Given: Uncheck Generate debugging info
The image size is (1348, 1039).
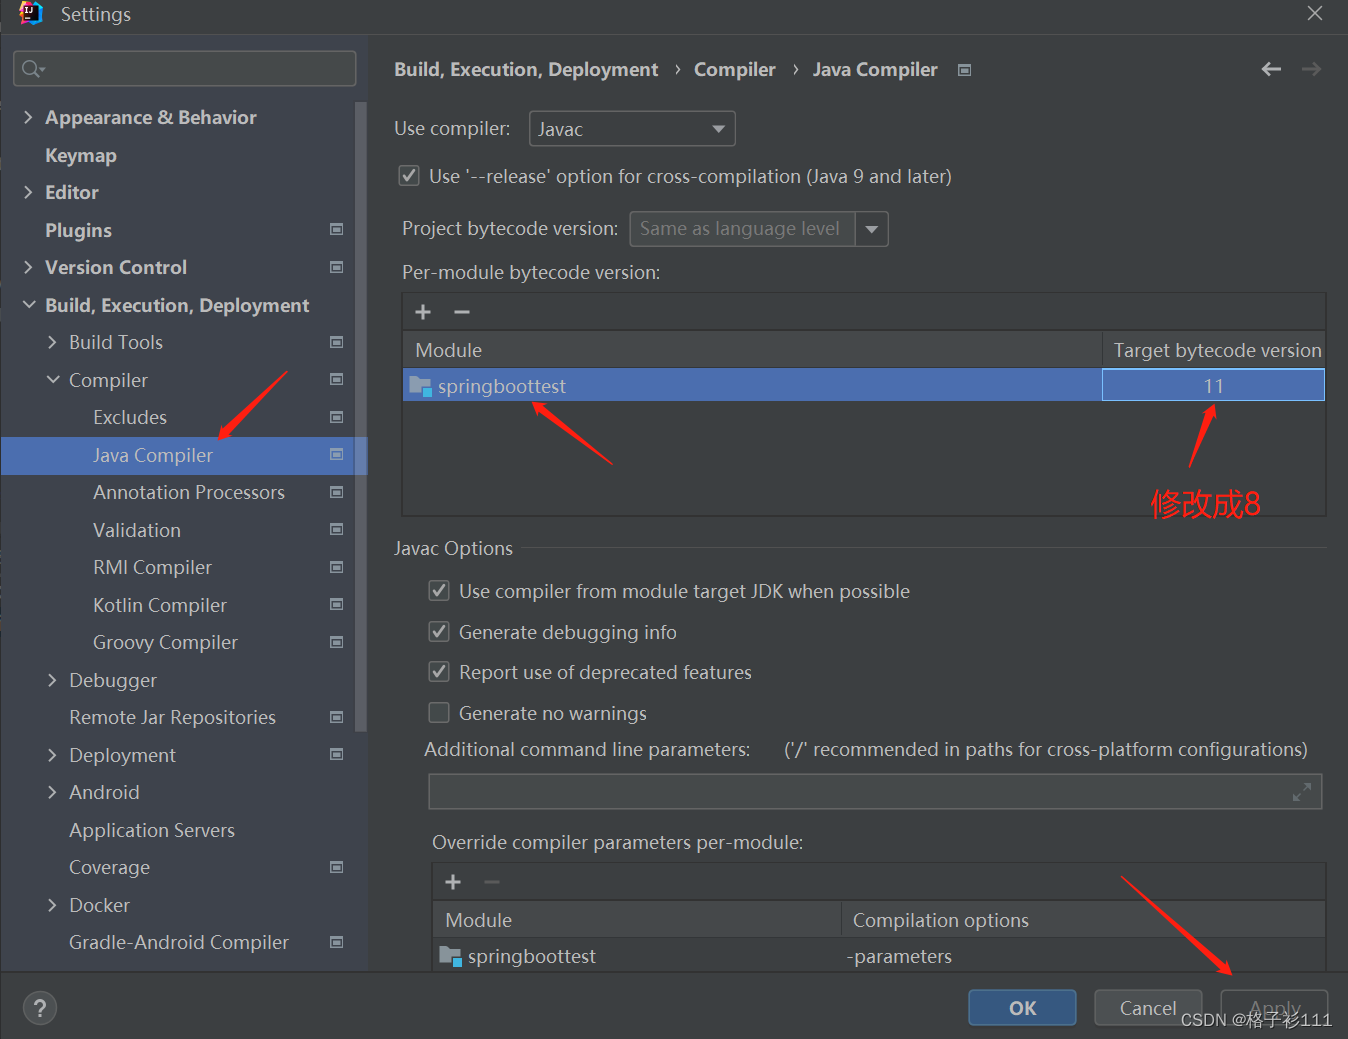Looking at the screenshot, I should [439, 632].
